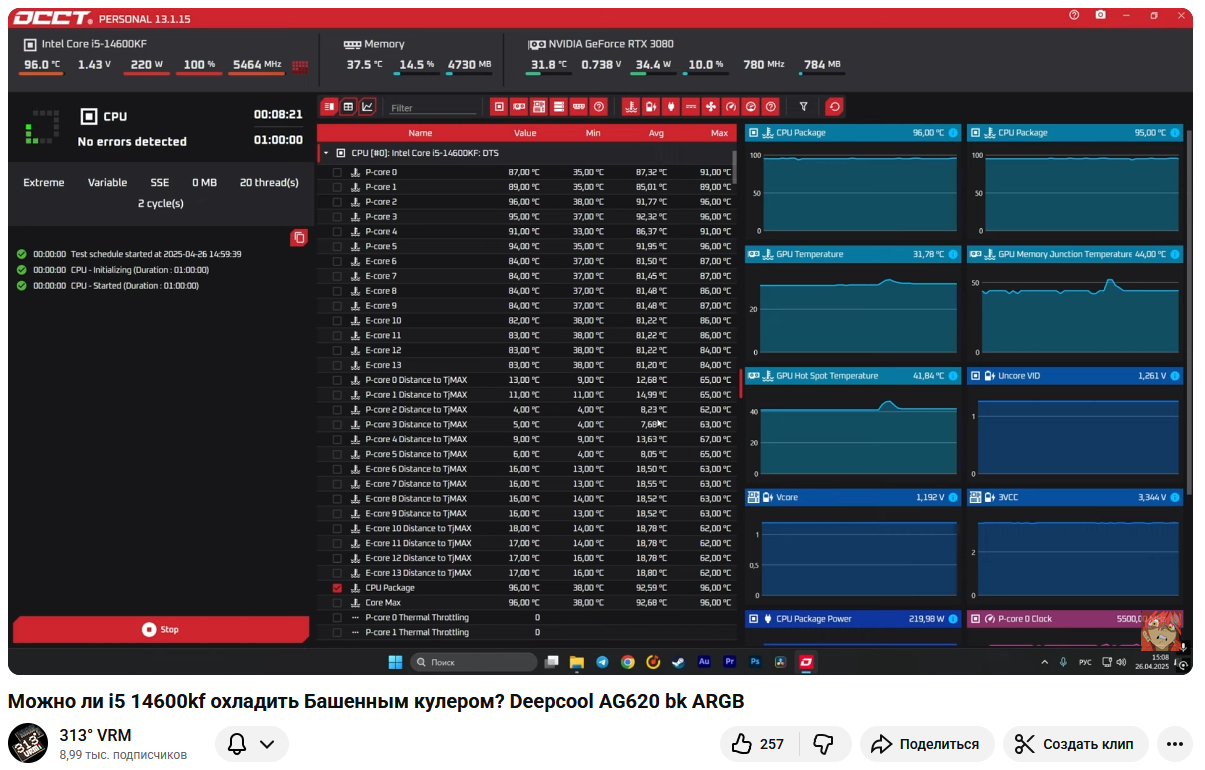The height and width of the screenshot is (770, 1205).
Task: Open info for the Vcore graph
Action: coord(952,497)
